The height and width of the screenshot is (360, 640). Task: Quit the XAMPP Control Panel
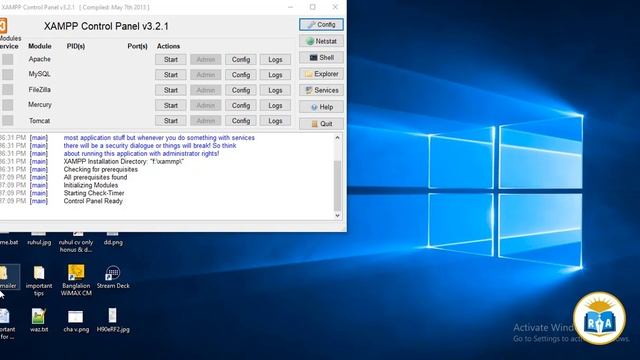pyautogui.click(x=321, y=124)
